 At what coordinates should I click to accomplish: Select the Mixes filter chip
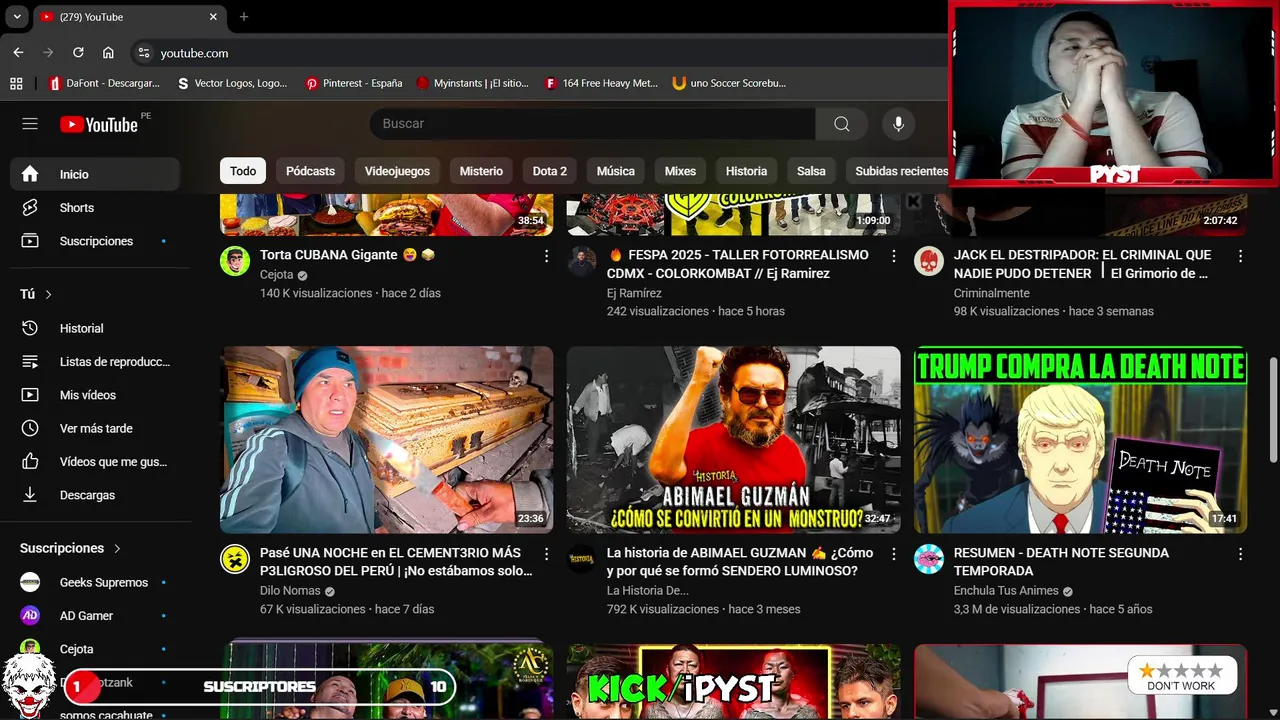(x=680, y=171)
